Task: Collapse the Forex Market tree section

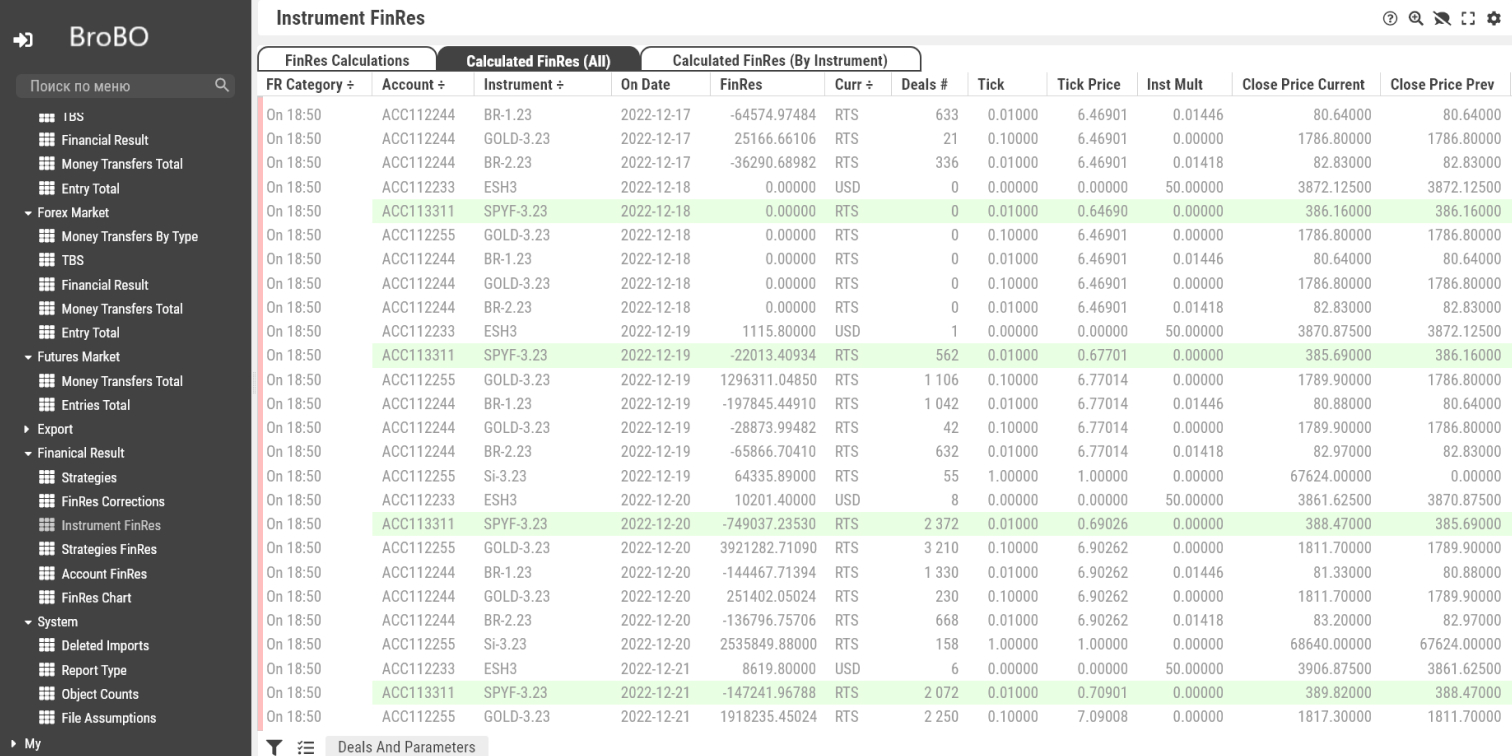Action: (28, 213)
